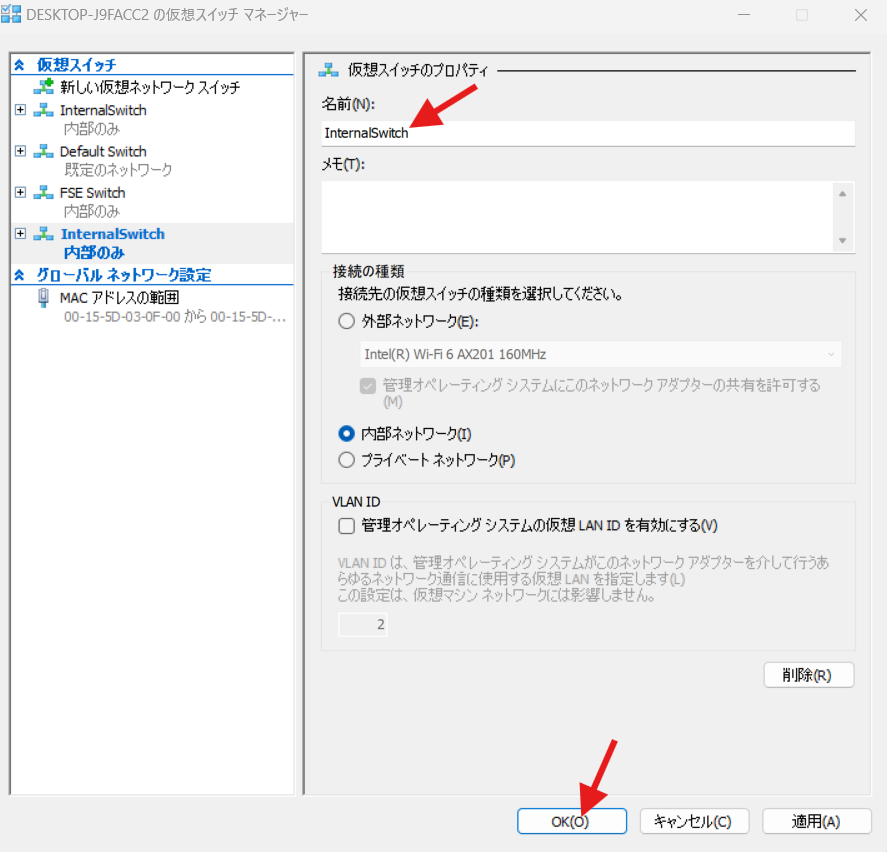
Task: Click the virtual switch properties header icon
Action: tap(328, 71)
